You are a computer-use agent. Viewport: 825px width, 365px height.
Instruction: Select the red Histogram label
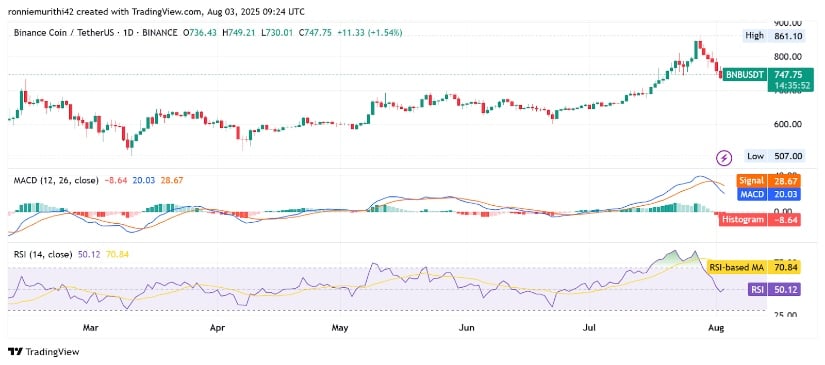pyautogui.click(x=742, y=219)
